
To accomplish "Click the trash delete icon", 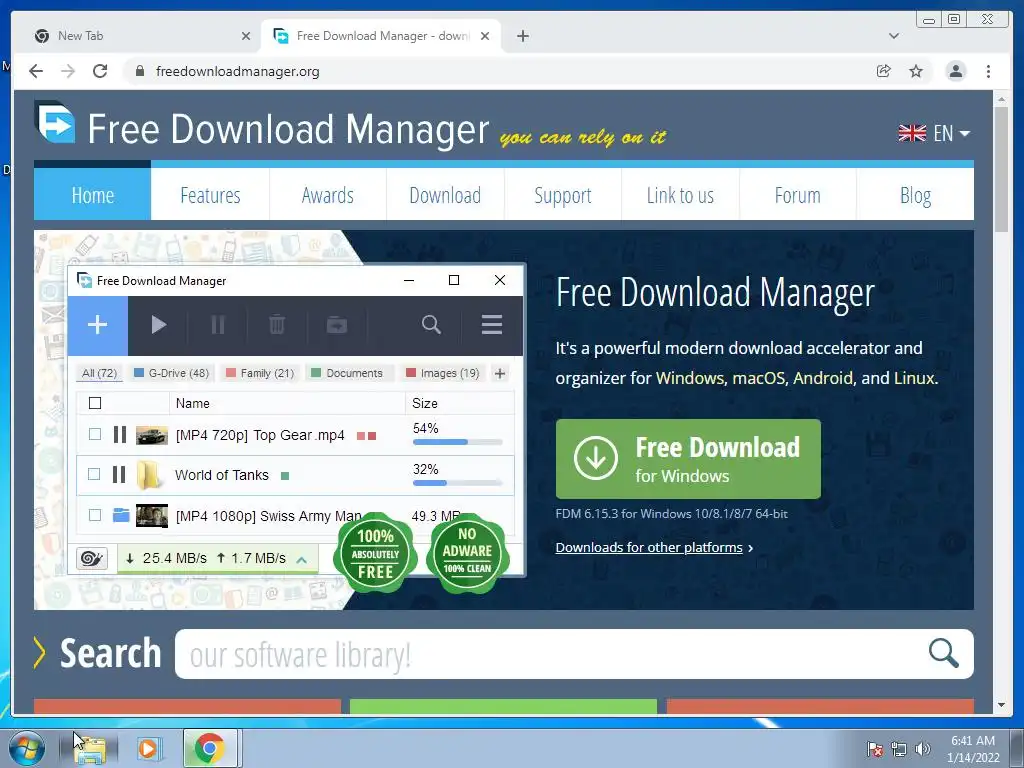I will (277, 325).
